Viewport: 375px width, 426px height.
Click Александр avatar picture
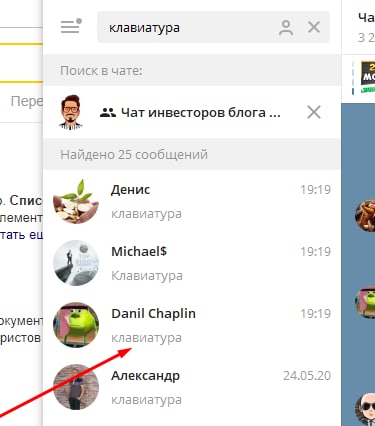click(x=76, y=387)
